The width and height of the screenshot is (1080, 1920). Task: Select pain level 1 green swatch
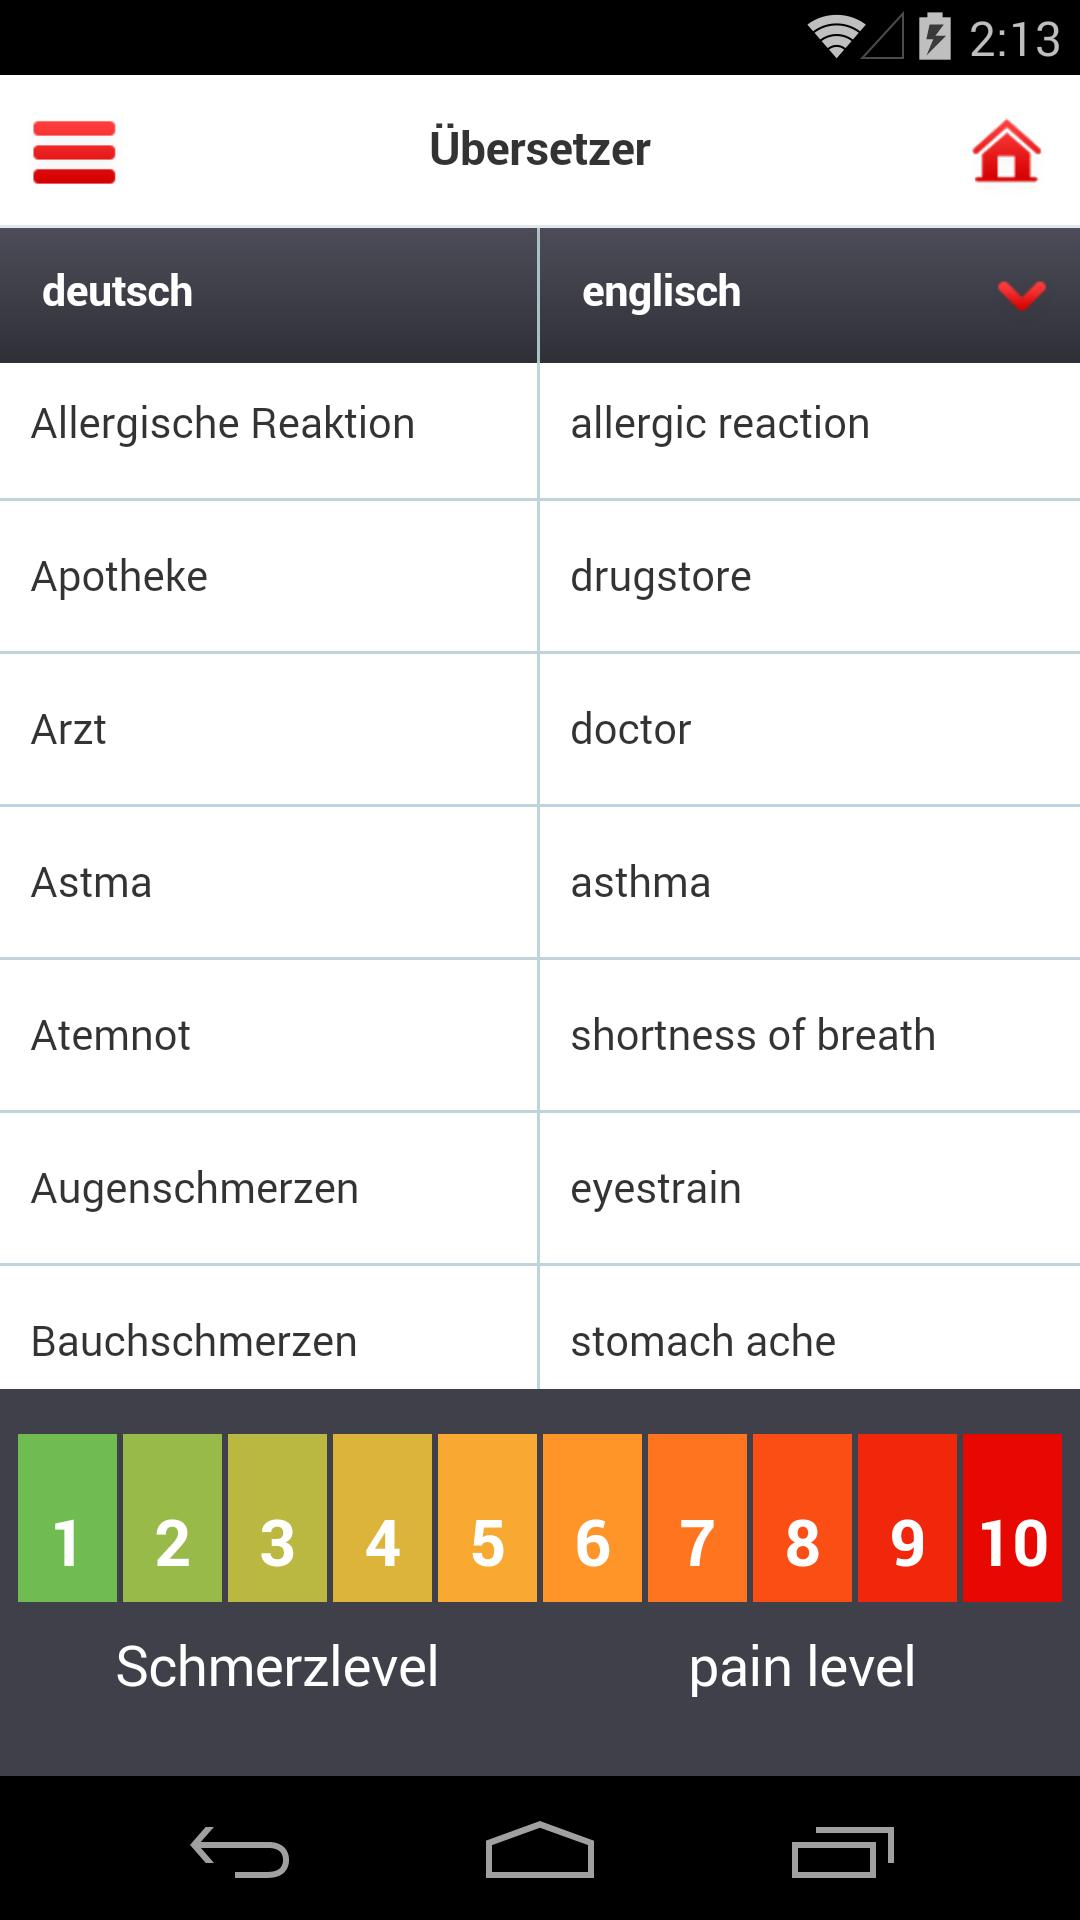click(x=67, y=1518)
